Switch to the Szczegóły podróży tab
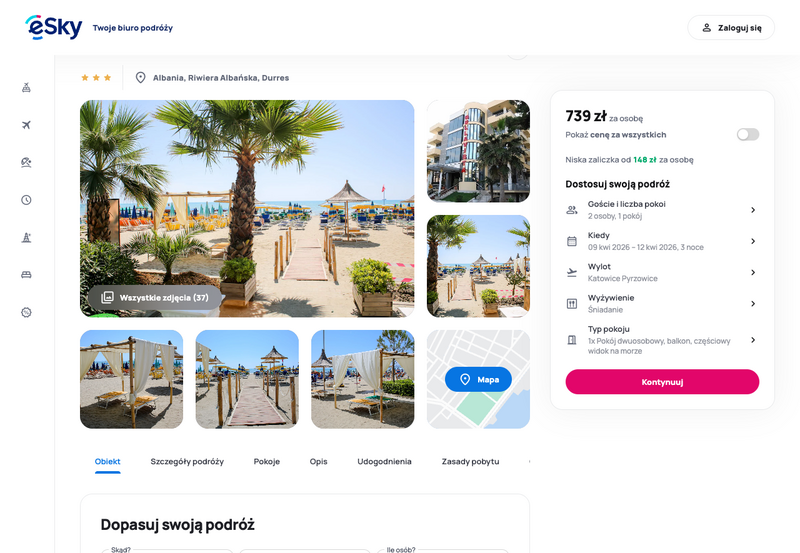The width and height of the screenshot is (800, 553). [x=187, y=461]
